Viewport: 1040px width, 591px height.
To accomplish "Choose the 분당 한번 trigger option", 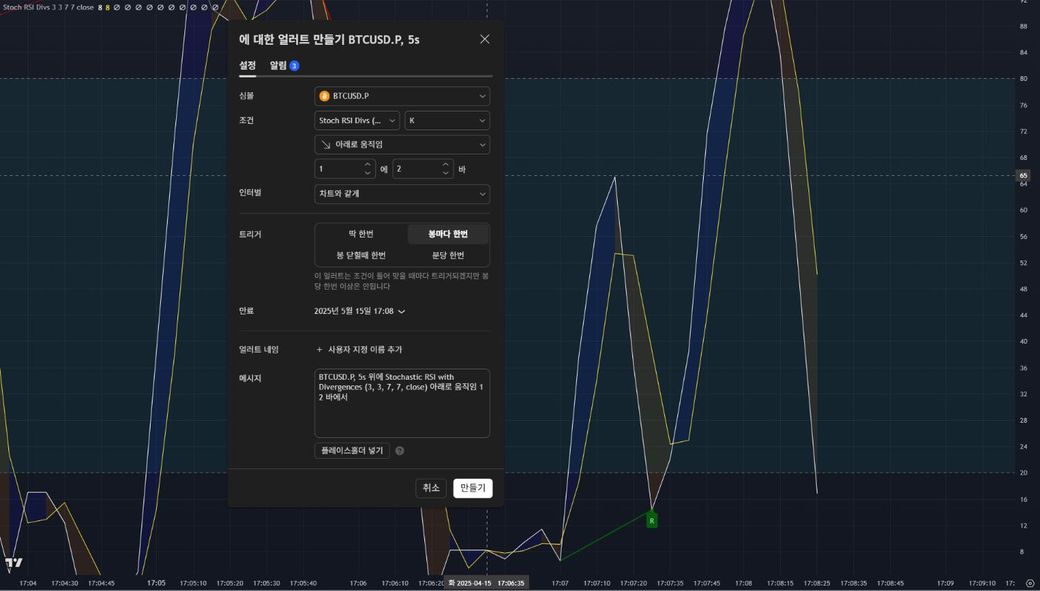I will 447,255.
